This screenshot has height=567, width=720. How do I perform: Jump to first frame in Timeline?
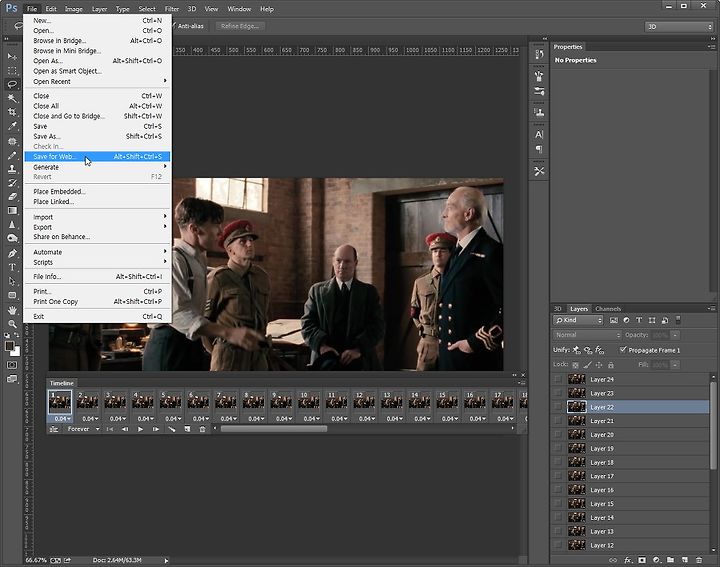(110, 429)
